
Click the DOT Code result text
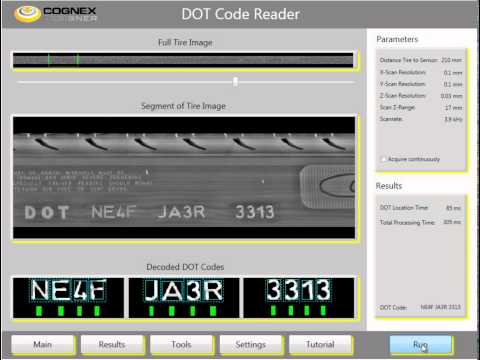click(x=440, y=307)
